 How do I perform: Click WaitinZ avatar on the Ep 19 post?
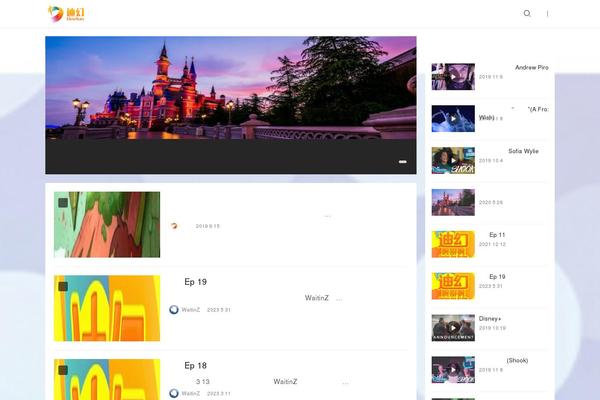pos(174,310)
